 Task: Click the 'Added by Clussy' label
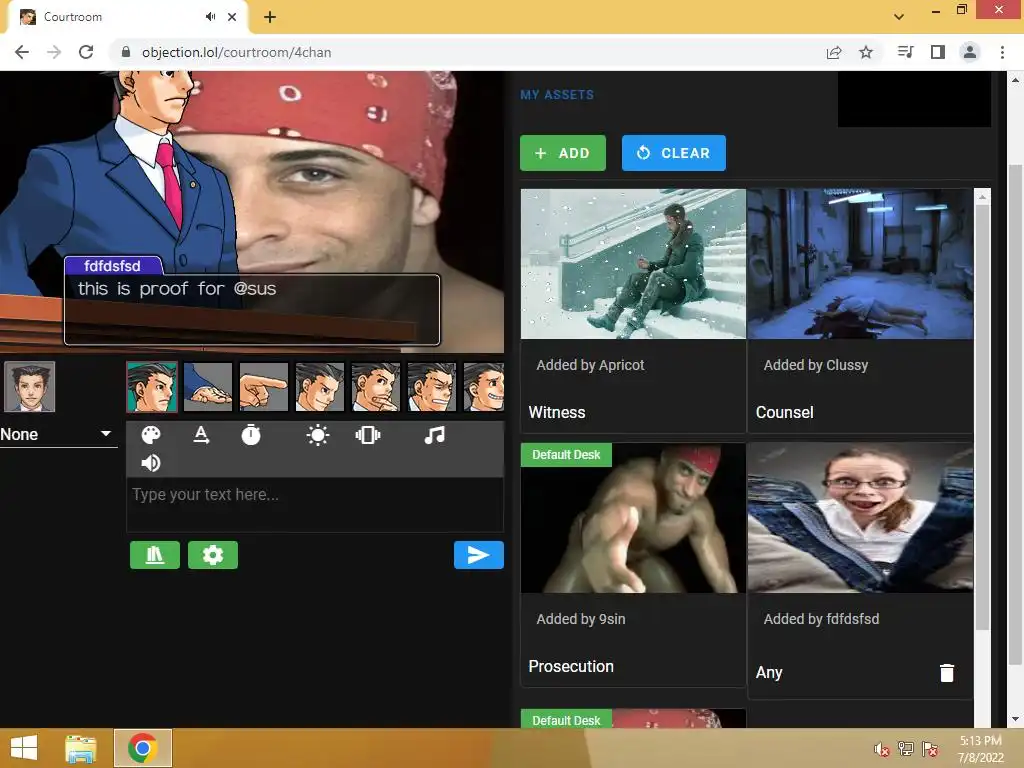(816, 365)
